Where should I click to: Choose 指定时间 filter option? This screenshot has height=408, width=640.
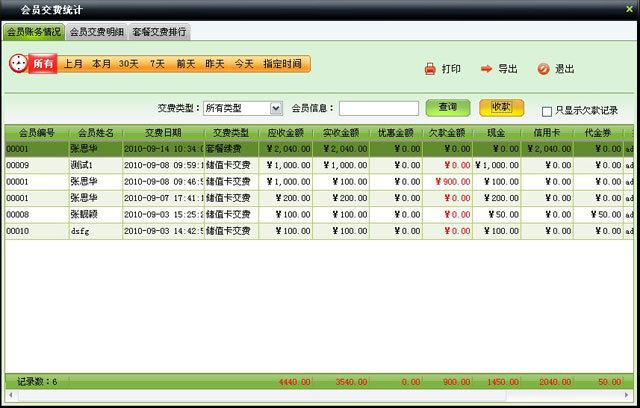tap(282, 63)
